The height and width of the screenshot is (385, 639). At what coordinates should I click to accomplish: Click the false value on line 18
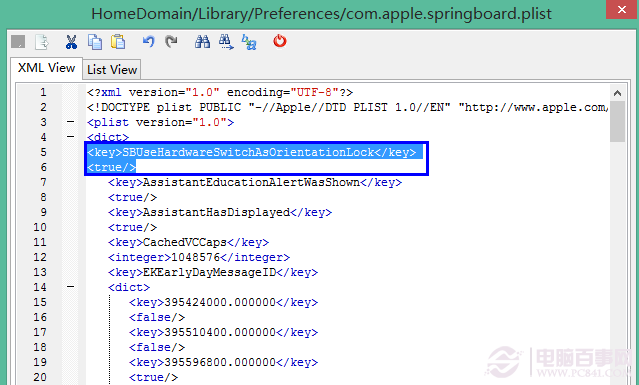tap(157, 347)
